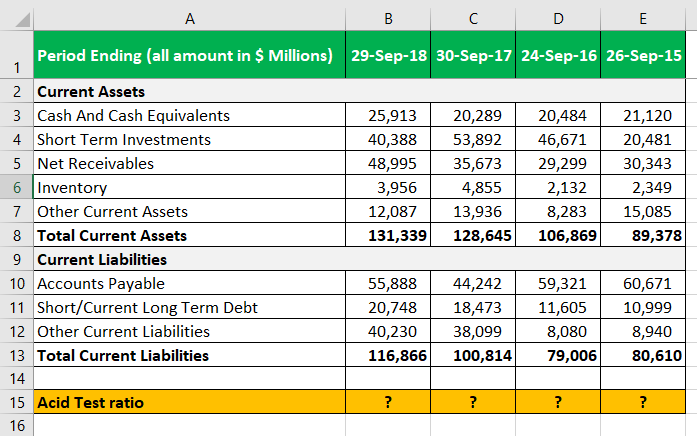Select row 6 header
The width and height of the screenshot is (697, 436).
pyautogui.click(x=17, y=187)
